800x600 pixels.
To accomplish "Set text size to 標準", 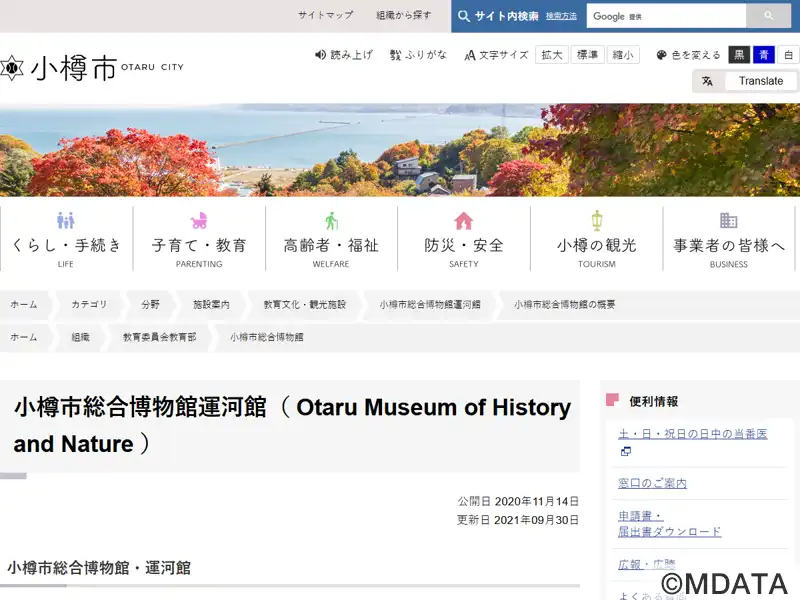I will tap(588, 55).
